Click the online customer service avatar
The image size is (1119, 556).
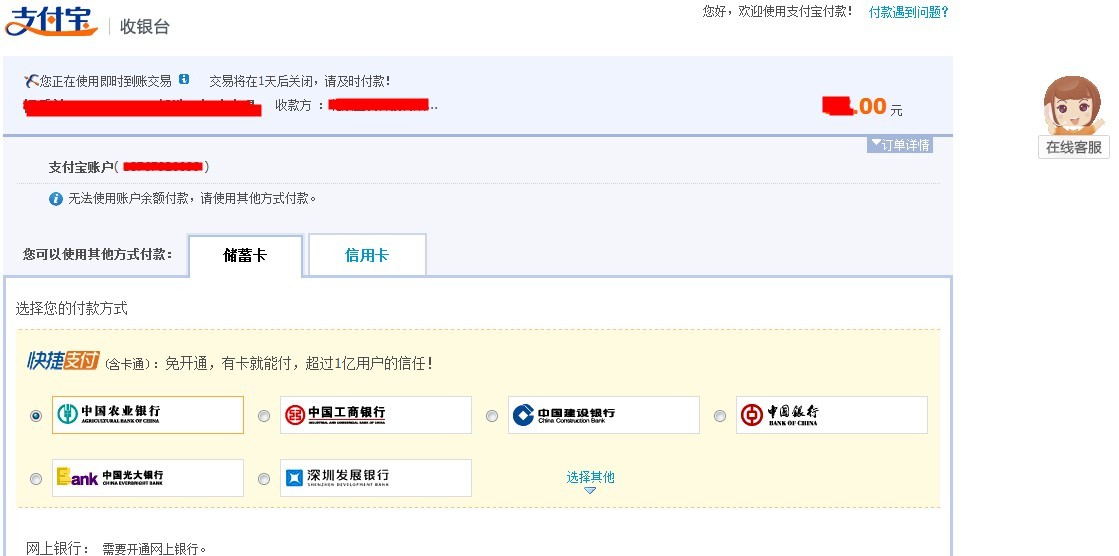pyautogui.click(x=1073, y=106)
